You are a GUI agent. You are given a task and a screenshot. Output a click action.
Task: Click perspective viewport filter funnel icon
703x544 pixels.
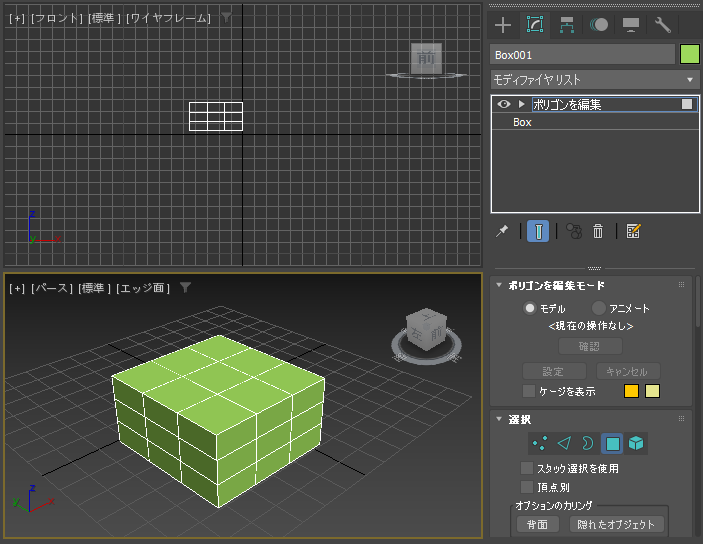coord(185,287)
